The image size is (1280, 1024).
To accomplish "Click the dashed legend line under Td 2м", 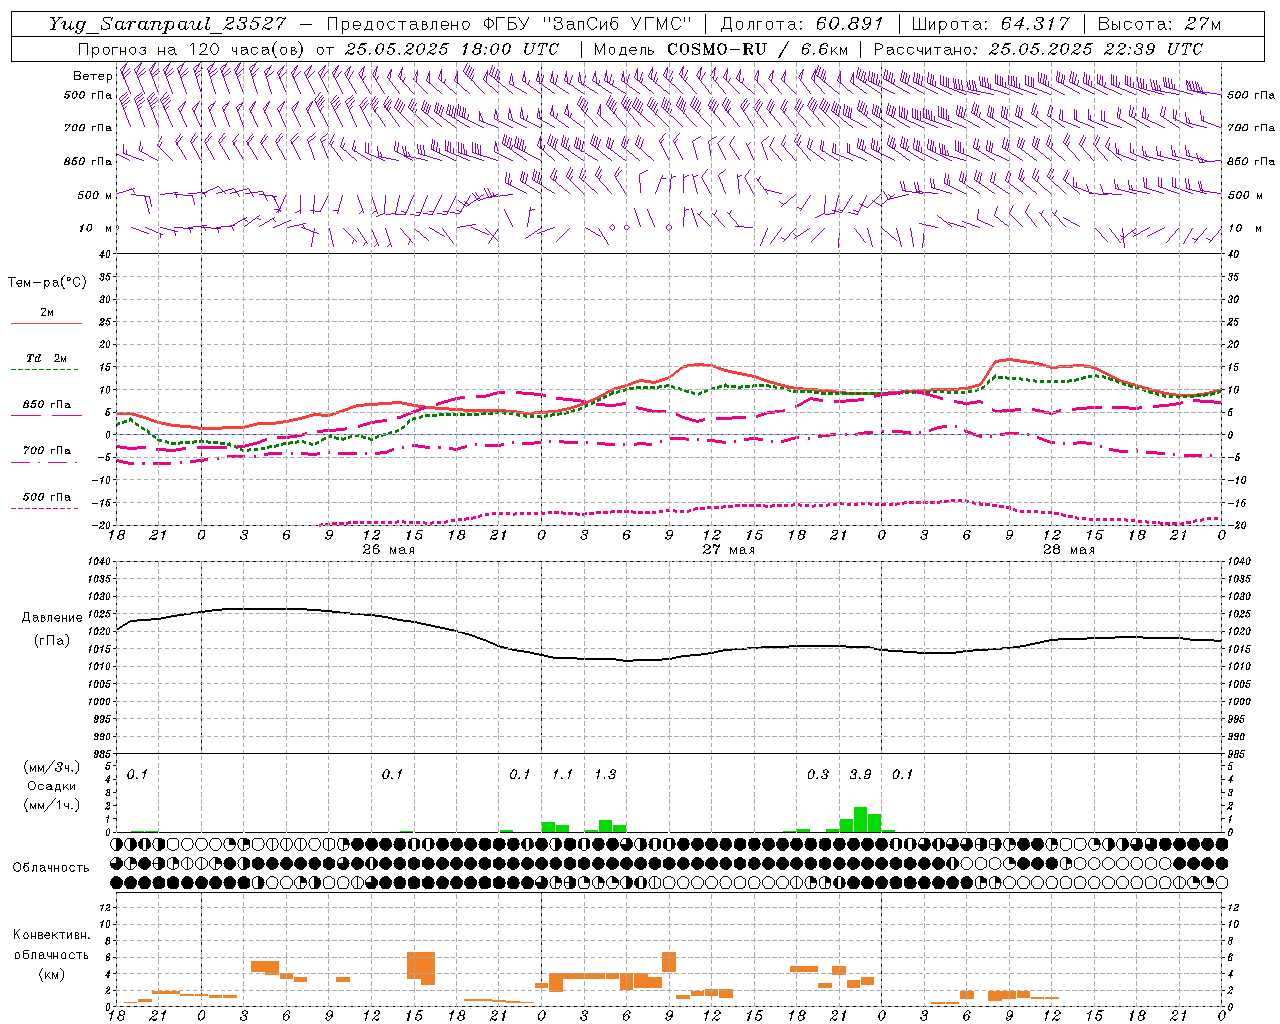I will (x=44, y=370).
